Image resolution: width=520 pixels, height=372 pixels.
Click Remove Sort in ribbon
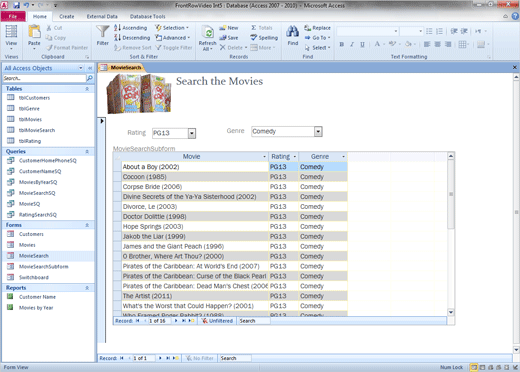coord(133,48)
